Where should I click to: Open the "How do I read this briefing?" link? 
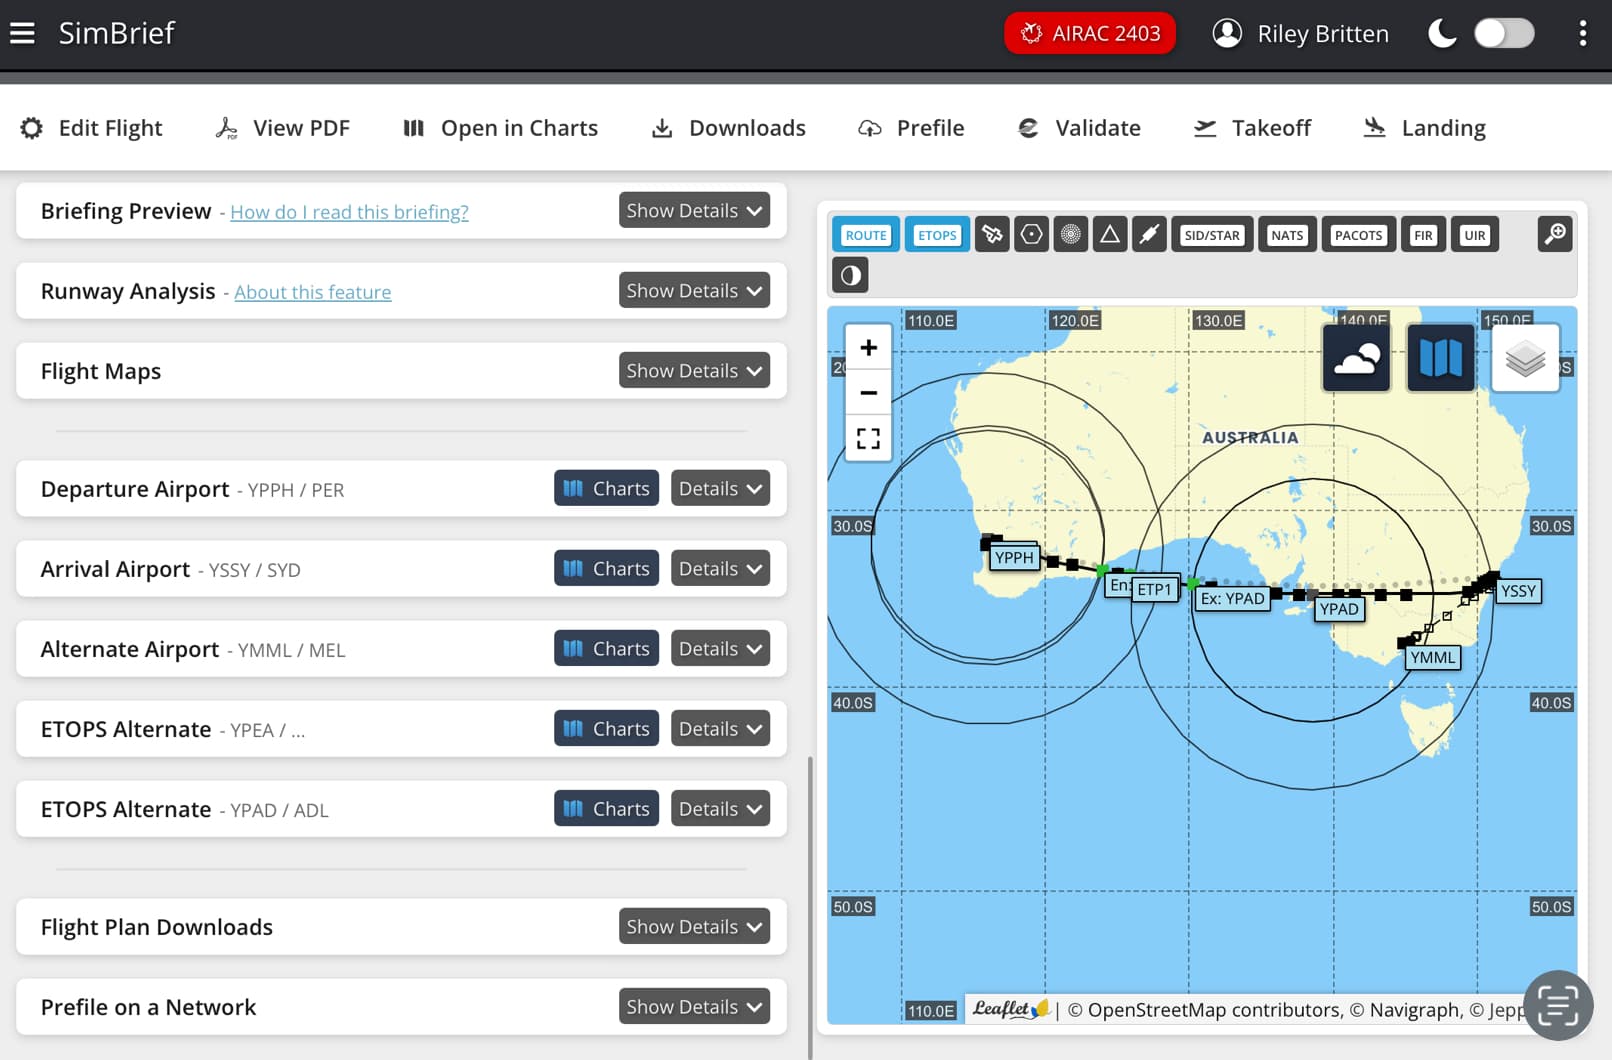coord(349,212)
